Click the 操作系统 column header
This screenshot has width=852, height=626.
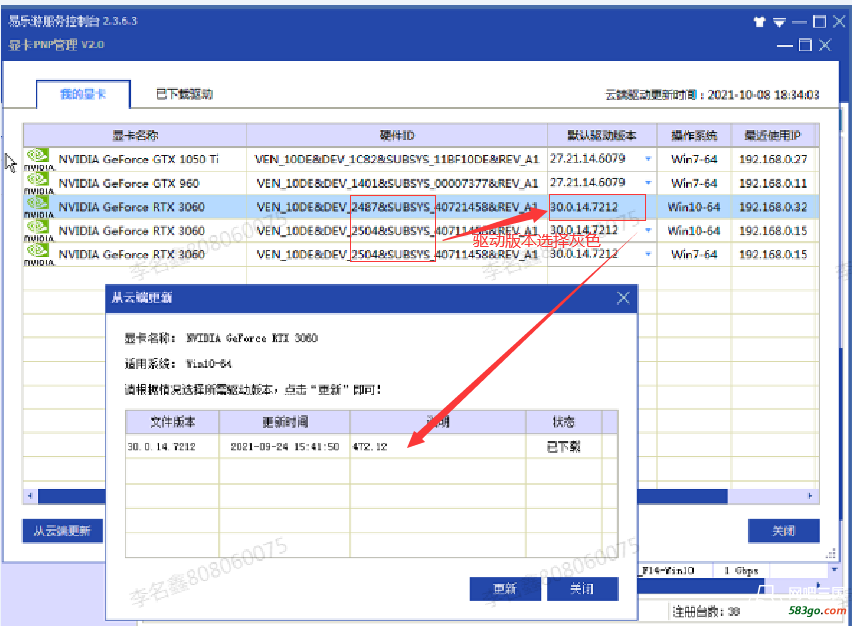(694, 135)
